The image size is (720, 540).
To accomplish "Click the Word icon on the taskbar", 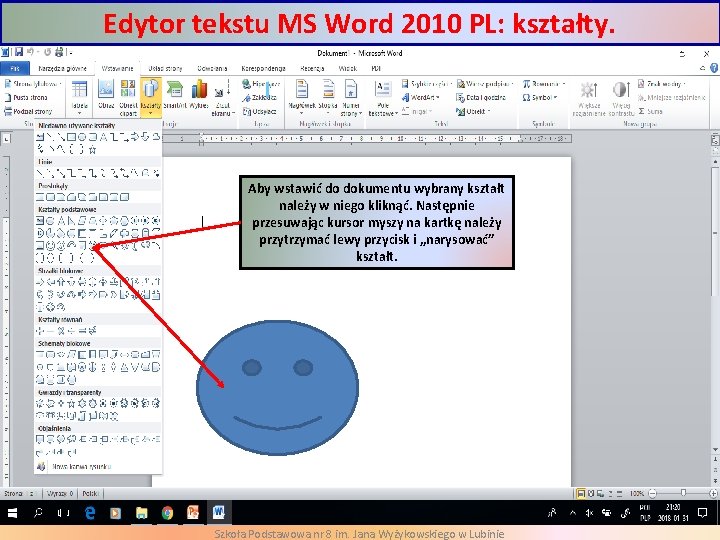I will point(219,513).
